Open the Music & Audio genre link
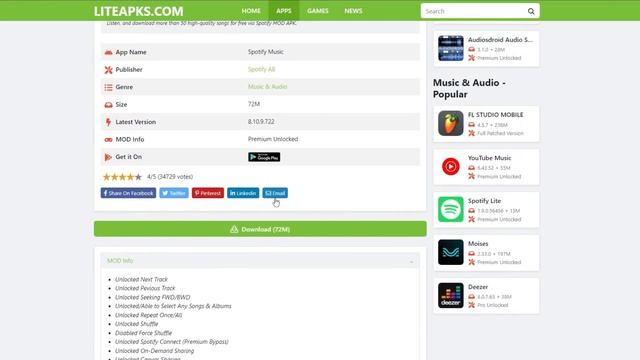The height and width of the screenshot is (360, 640). point(267,87)
